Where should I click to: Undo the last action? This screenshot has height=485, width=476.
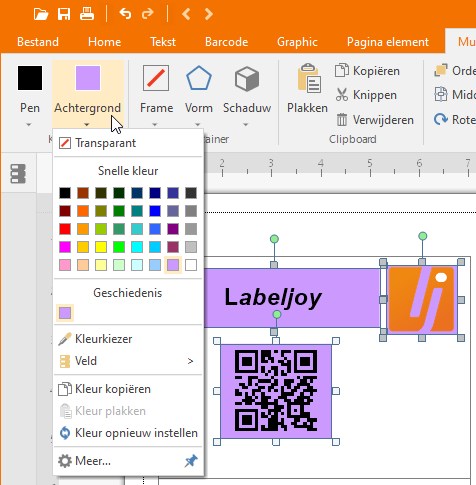pos(125,14)
